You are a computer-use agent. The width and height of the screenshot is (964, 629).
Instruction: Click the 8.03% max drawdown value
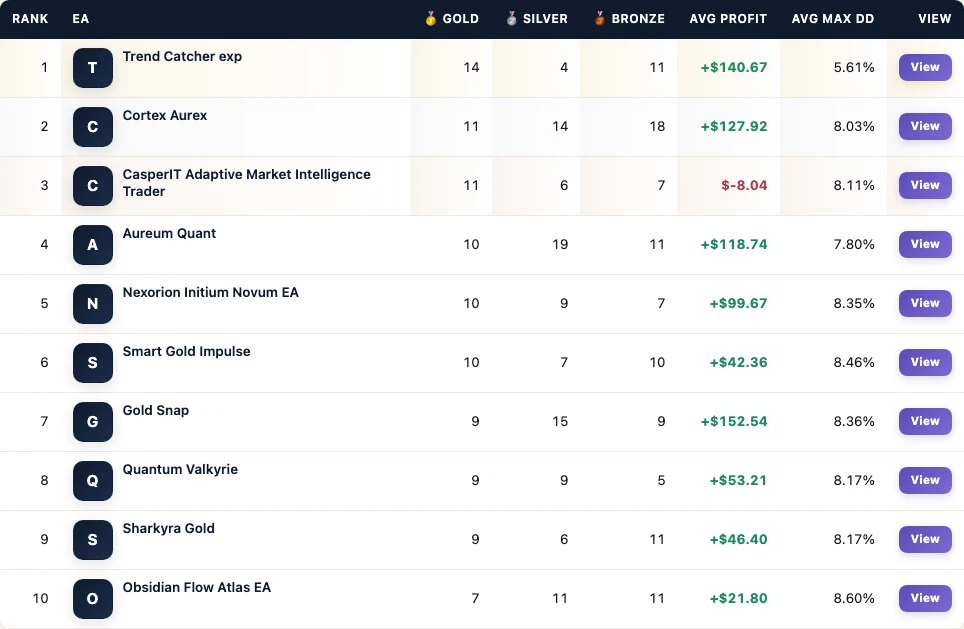point(854,127)
